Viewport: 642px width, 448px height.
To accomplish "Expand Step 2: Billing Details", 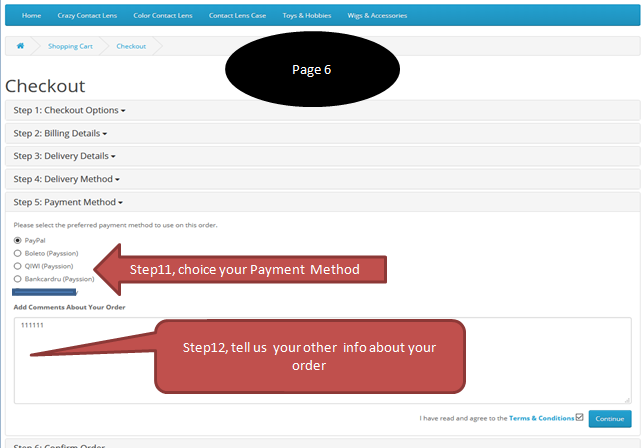I will [60, 132].
